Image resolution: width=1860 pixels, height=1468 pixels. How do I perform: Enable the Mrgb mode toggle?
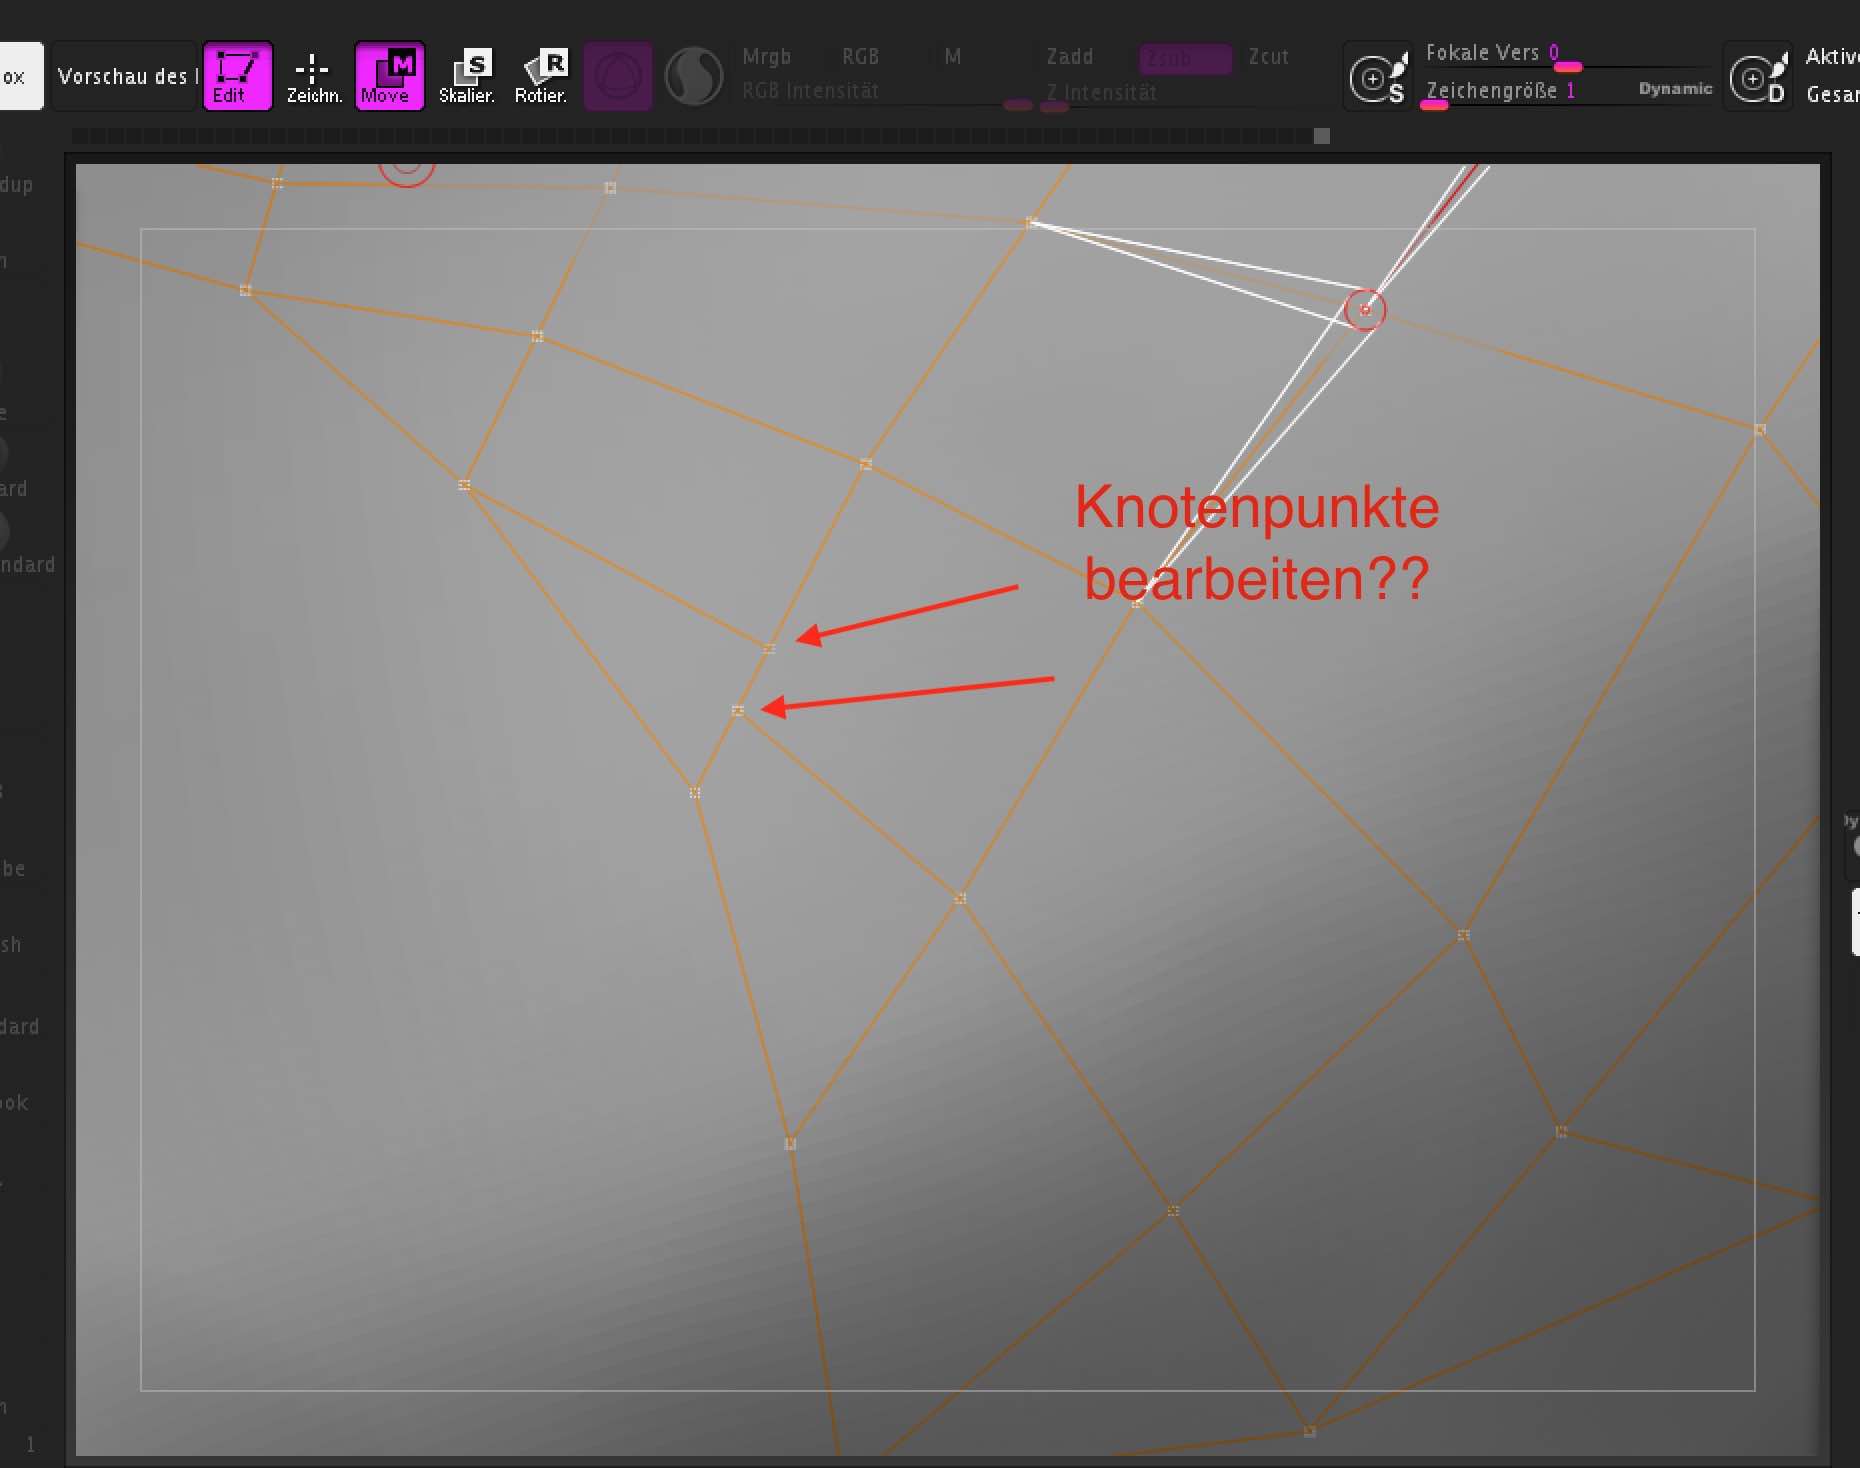click(767, 57)
